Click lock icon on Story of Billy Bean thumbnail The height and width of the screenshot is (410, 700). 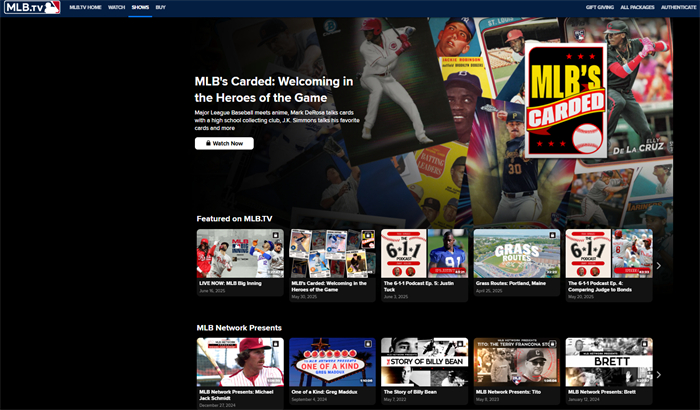click(460, 344)
